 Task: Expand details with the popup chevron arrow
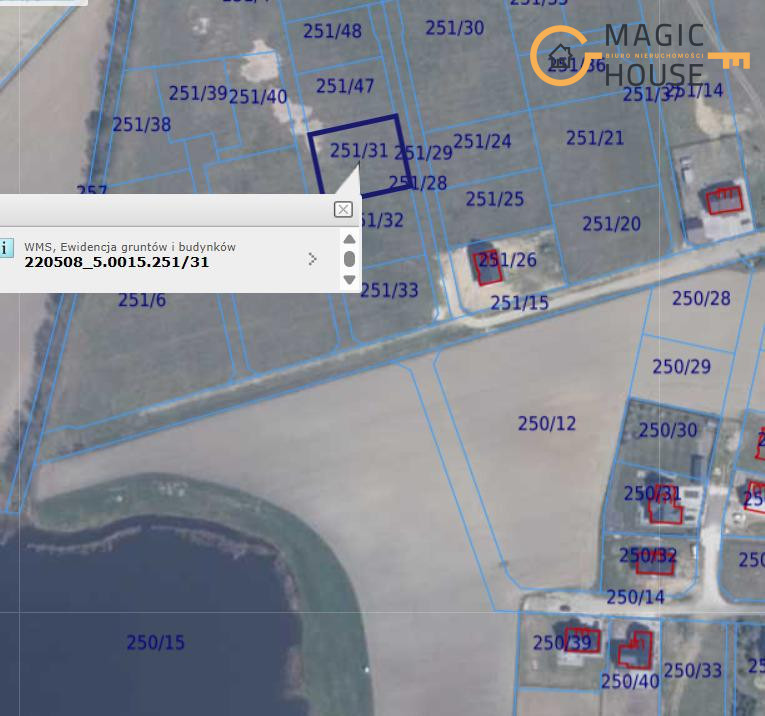[313, 259]
